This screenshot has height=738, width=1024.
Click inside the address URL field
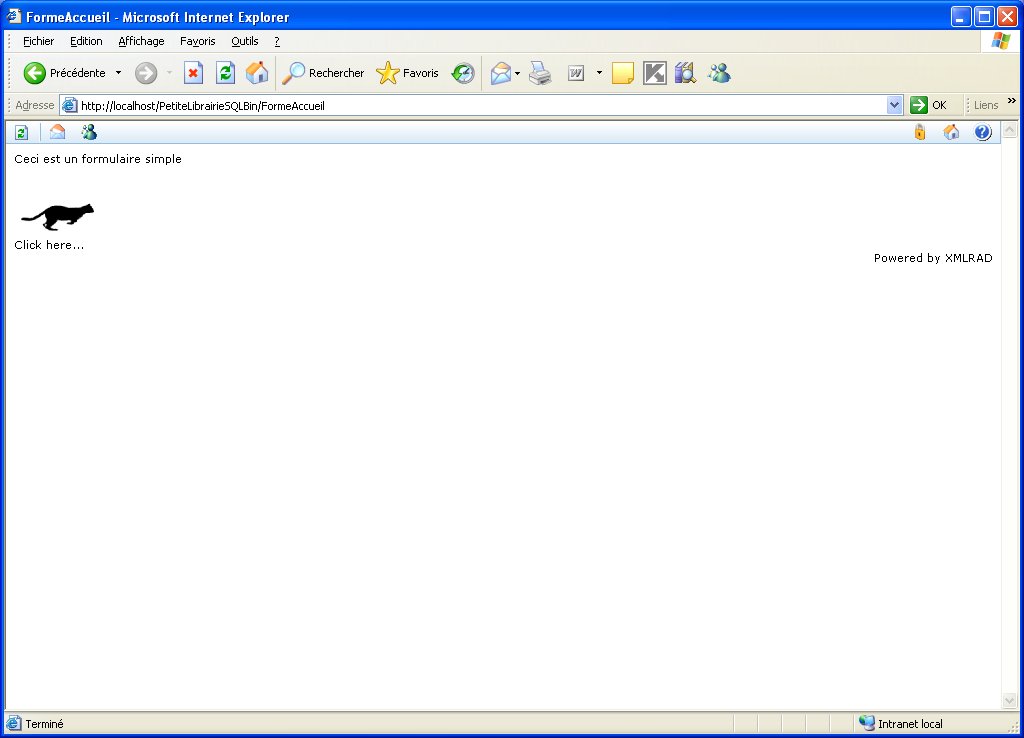click(480, 105)
